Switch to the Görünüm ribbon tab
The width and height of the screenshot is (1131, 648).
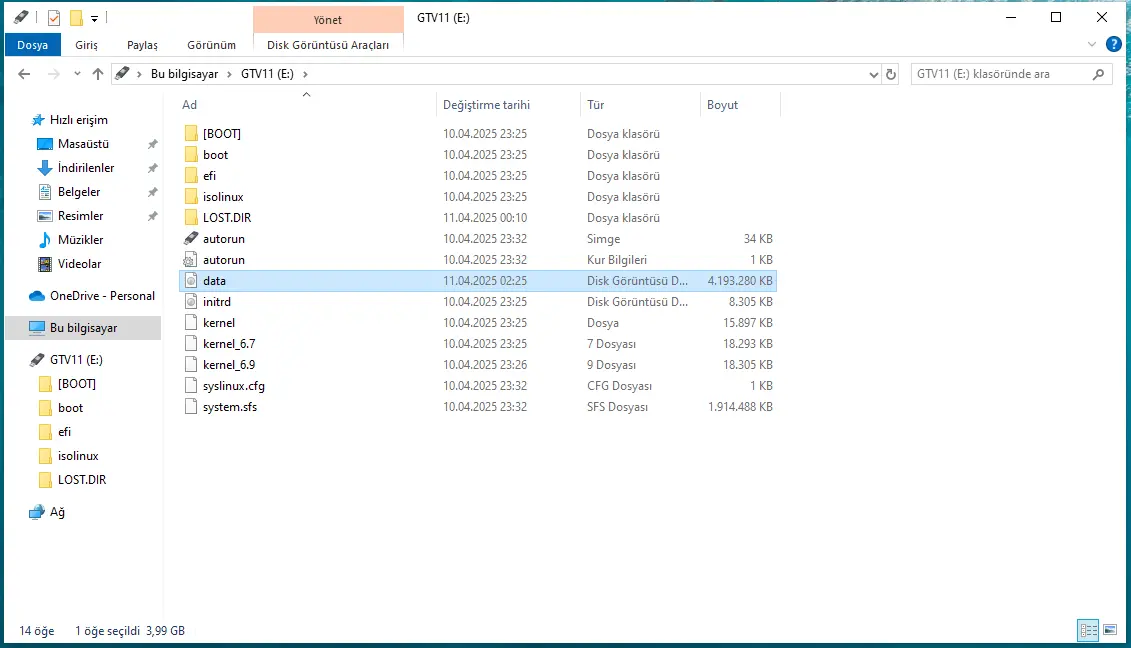pos(211,45)
